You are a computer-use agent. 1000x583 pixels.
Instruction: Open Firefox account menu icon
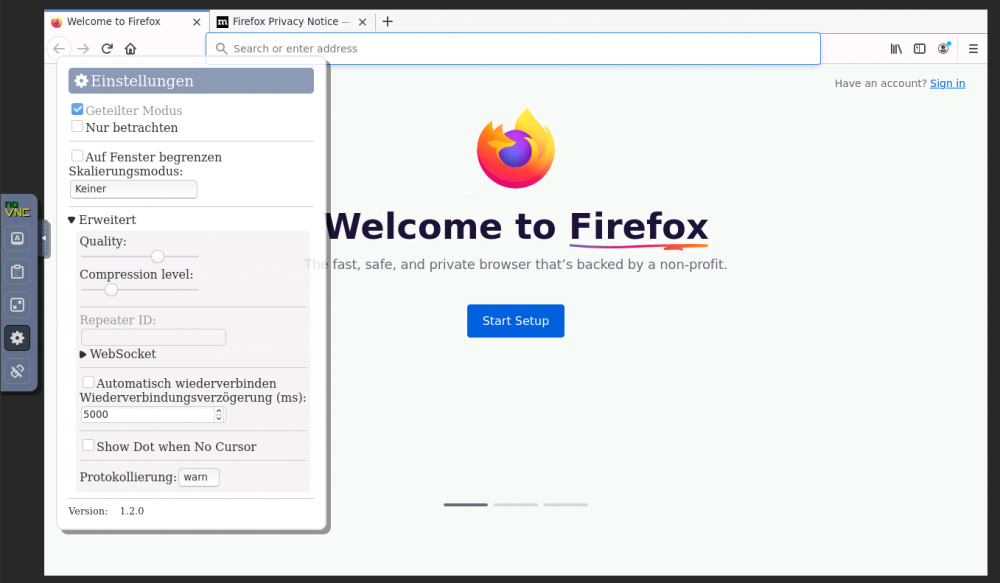943,48
